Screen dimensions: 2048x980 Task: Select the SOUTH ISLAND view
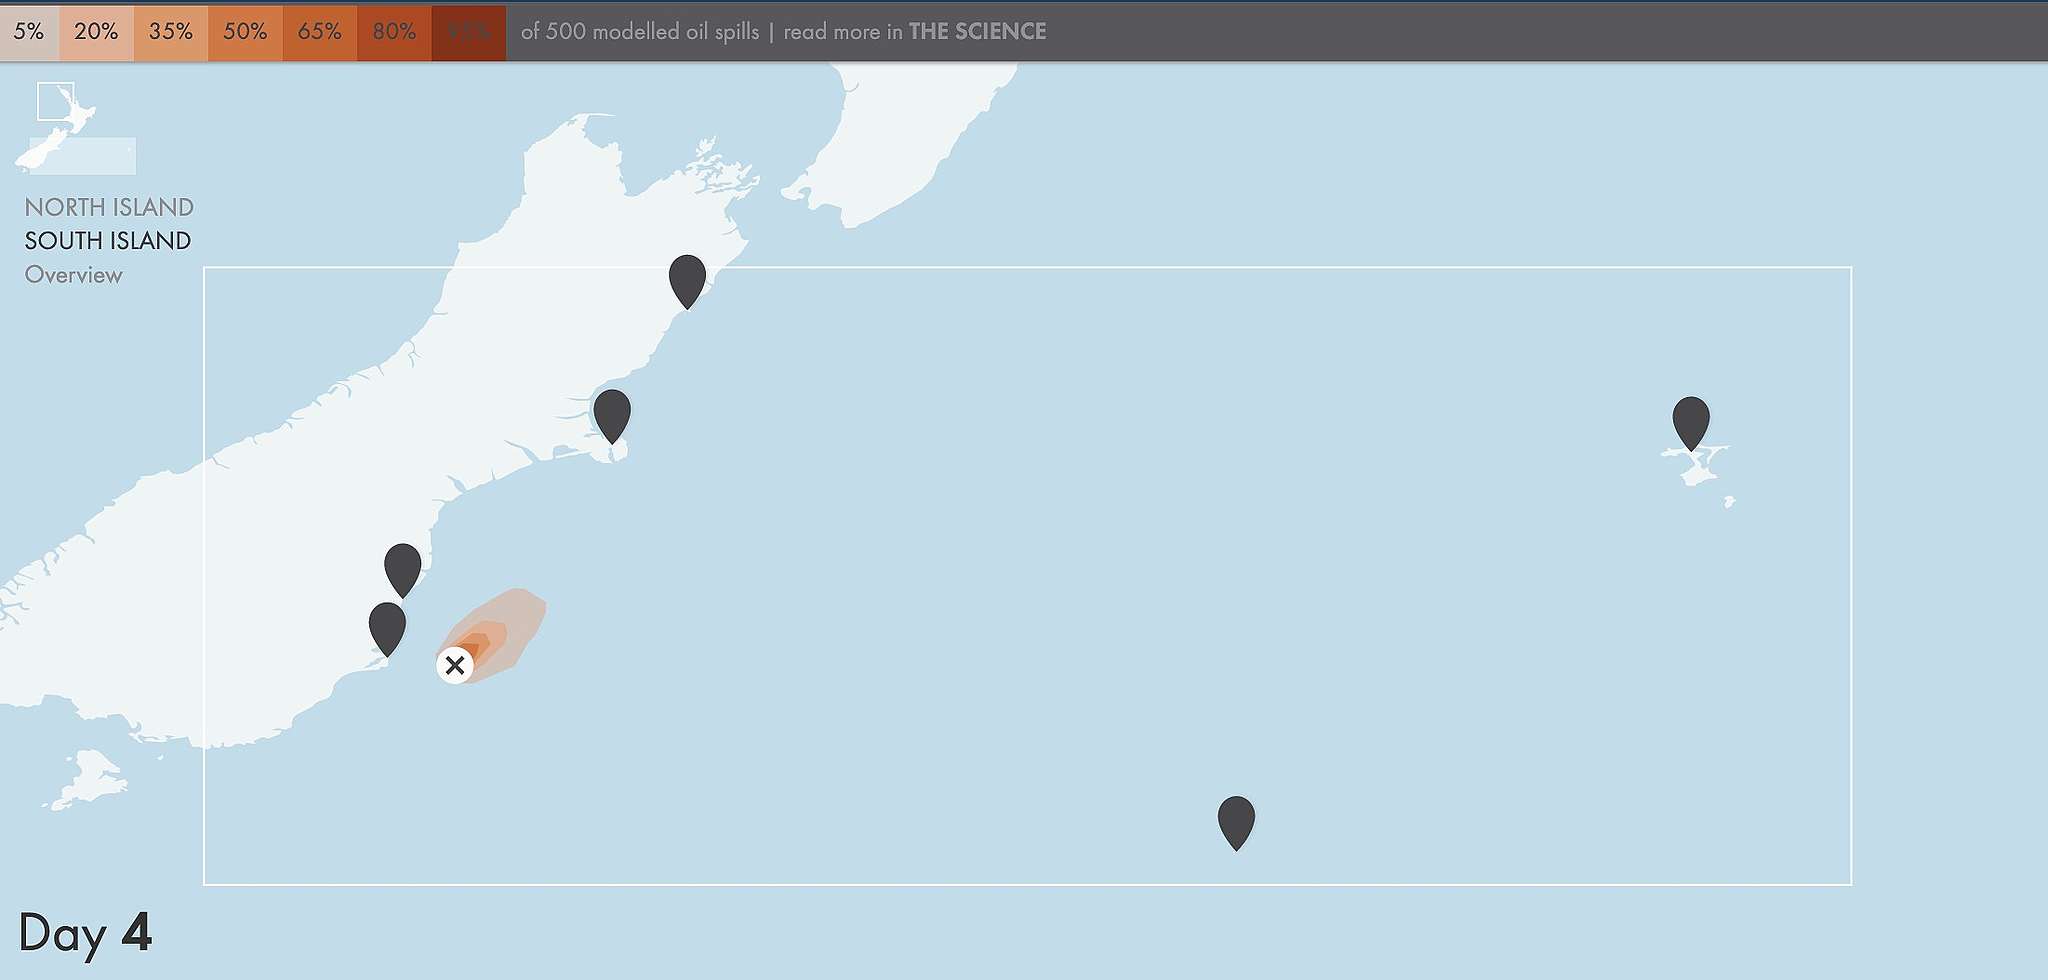click(108, 241)
